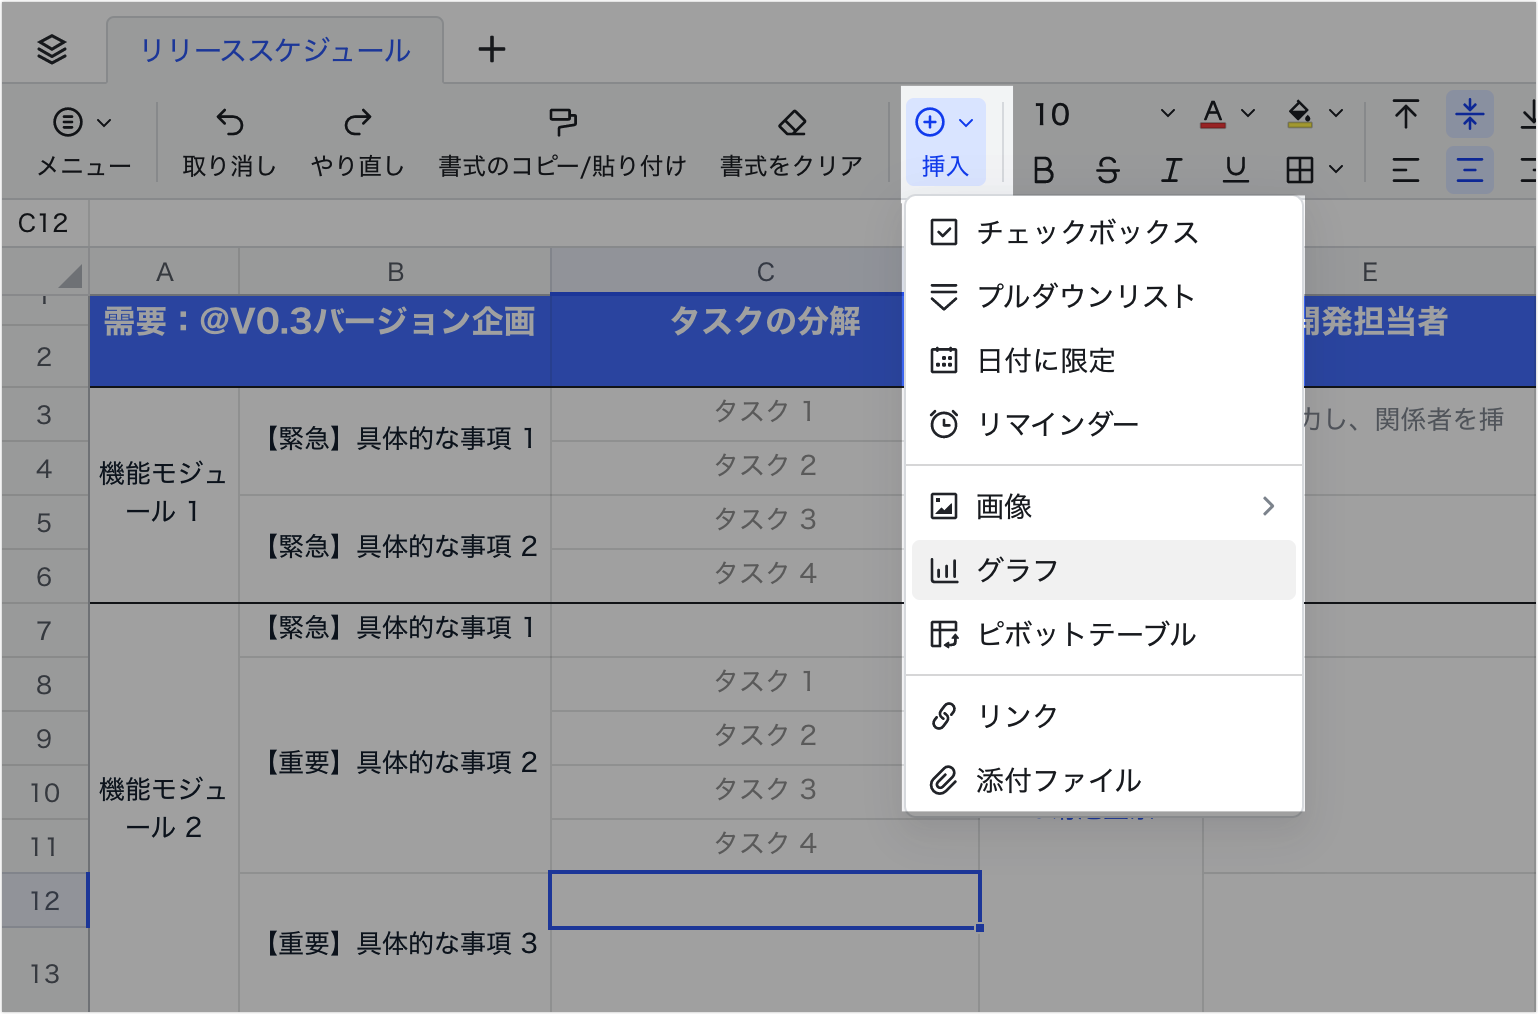Apply strikethrough formatting
Image resolution: width=1538 pixels, height=1014 pixels.
click(x=1107, y=171)
